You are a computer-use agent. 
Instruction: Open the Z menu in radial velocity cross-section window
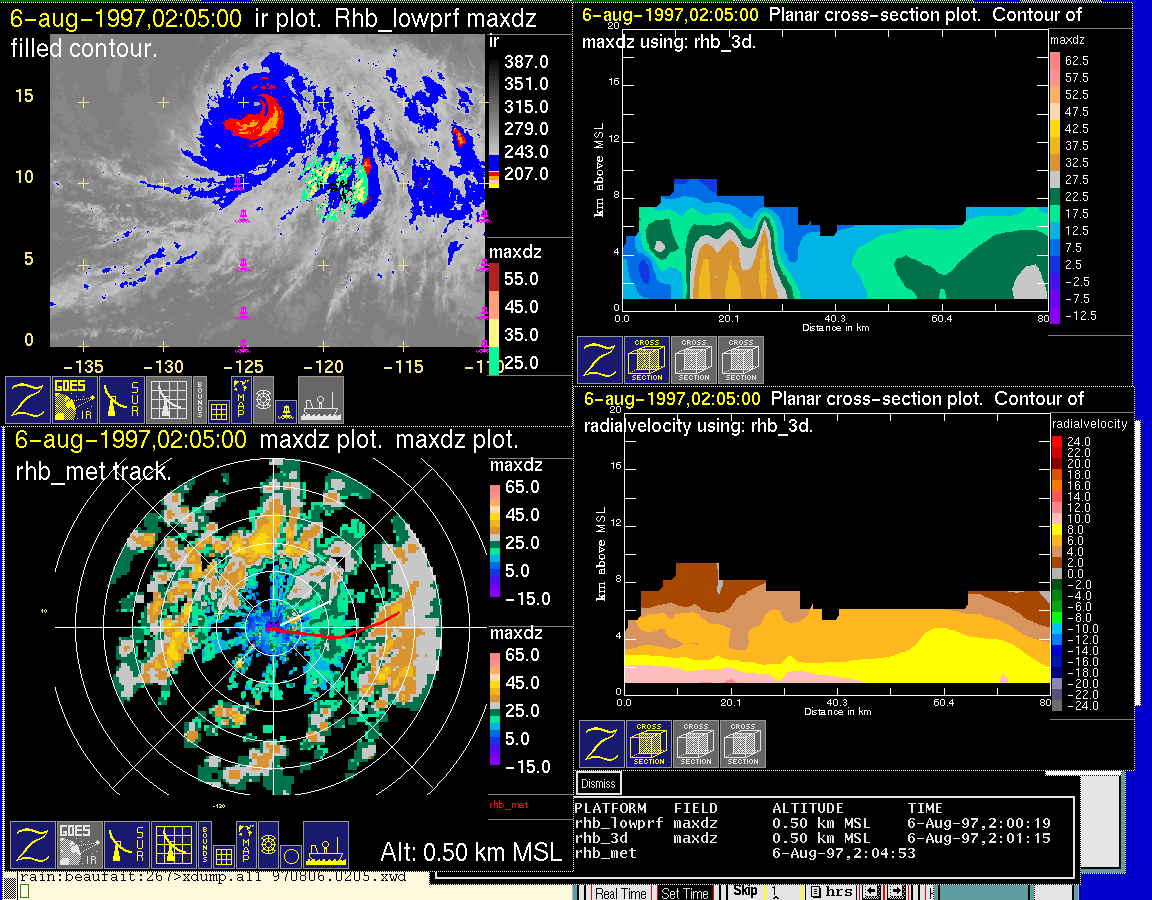click(601, 744)
